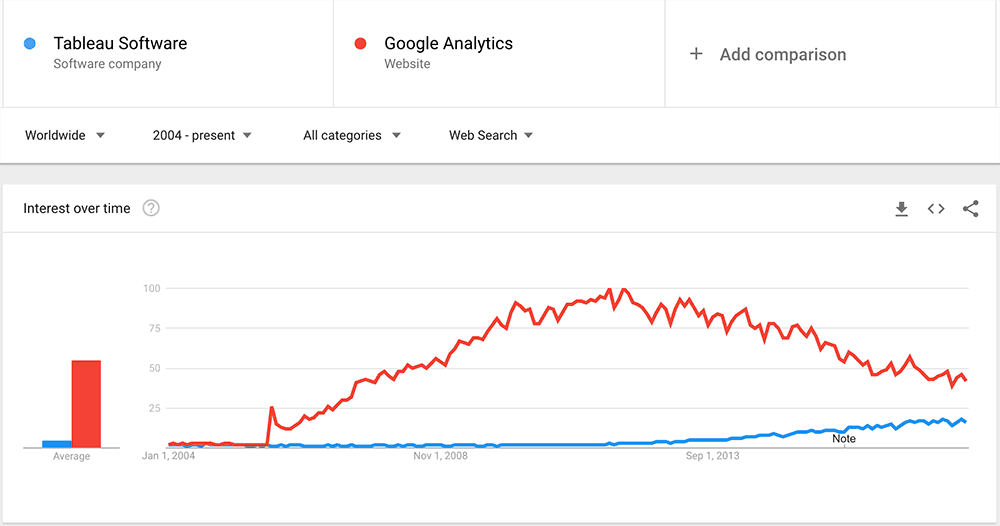The width and height of the screenshot is (1000, 526).
Task: Open the help icon beside Interest over time
Action: click(151, 208)
